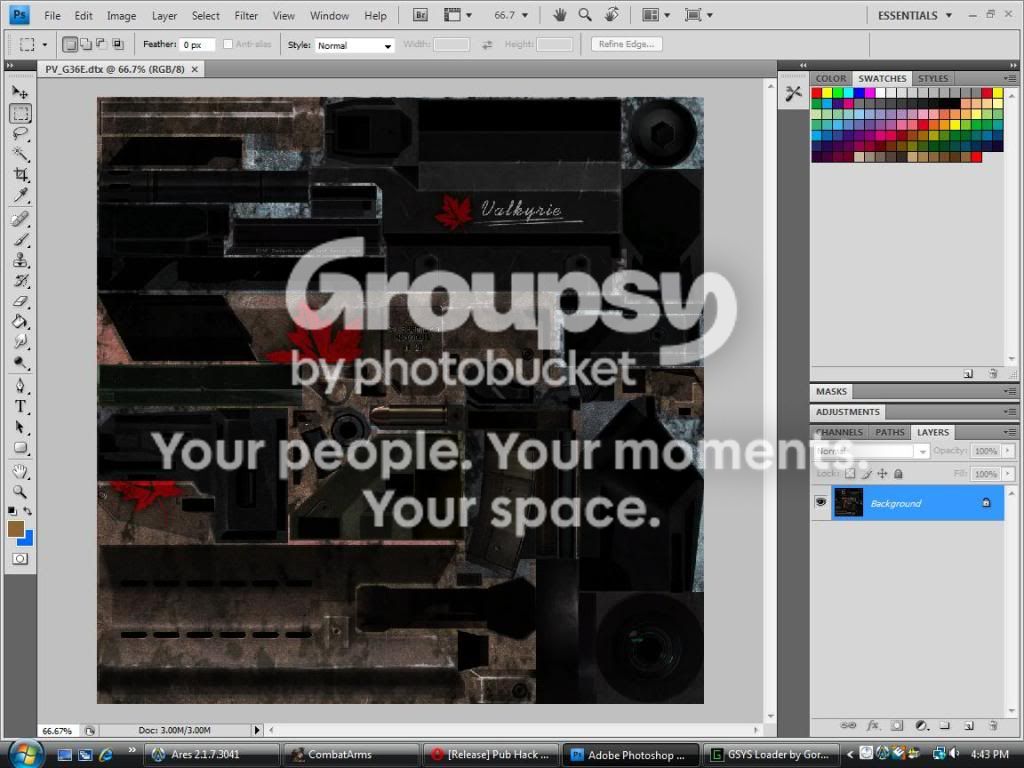Click the Refine Edge button

pos(626,44)
